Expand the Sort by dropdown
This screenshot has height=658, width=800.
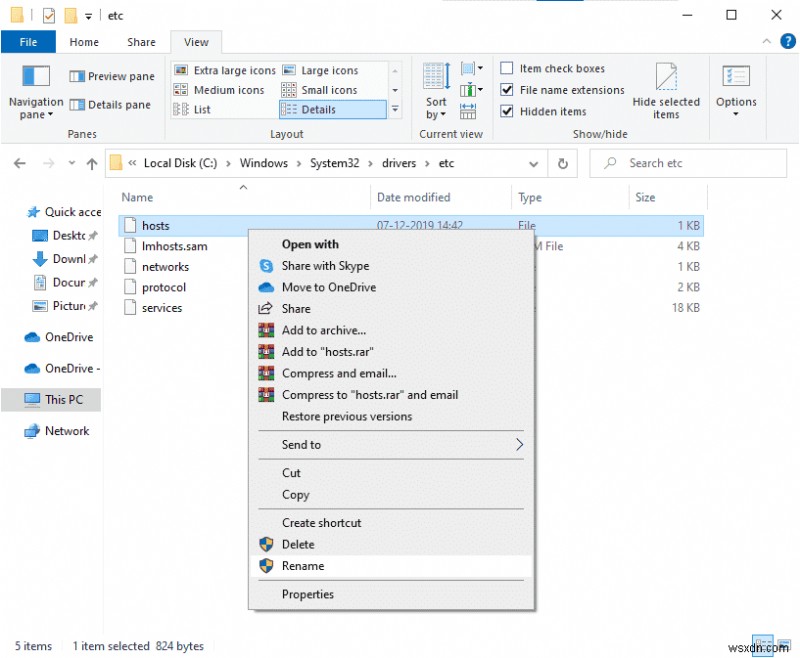click(436, 108)
